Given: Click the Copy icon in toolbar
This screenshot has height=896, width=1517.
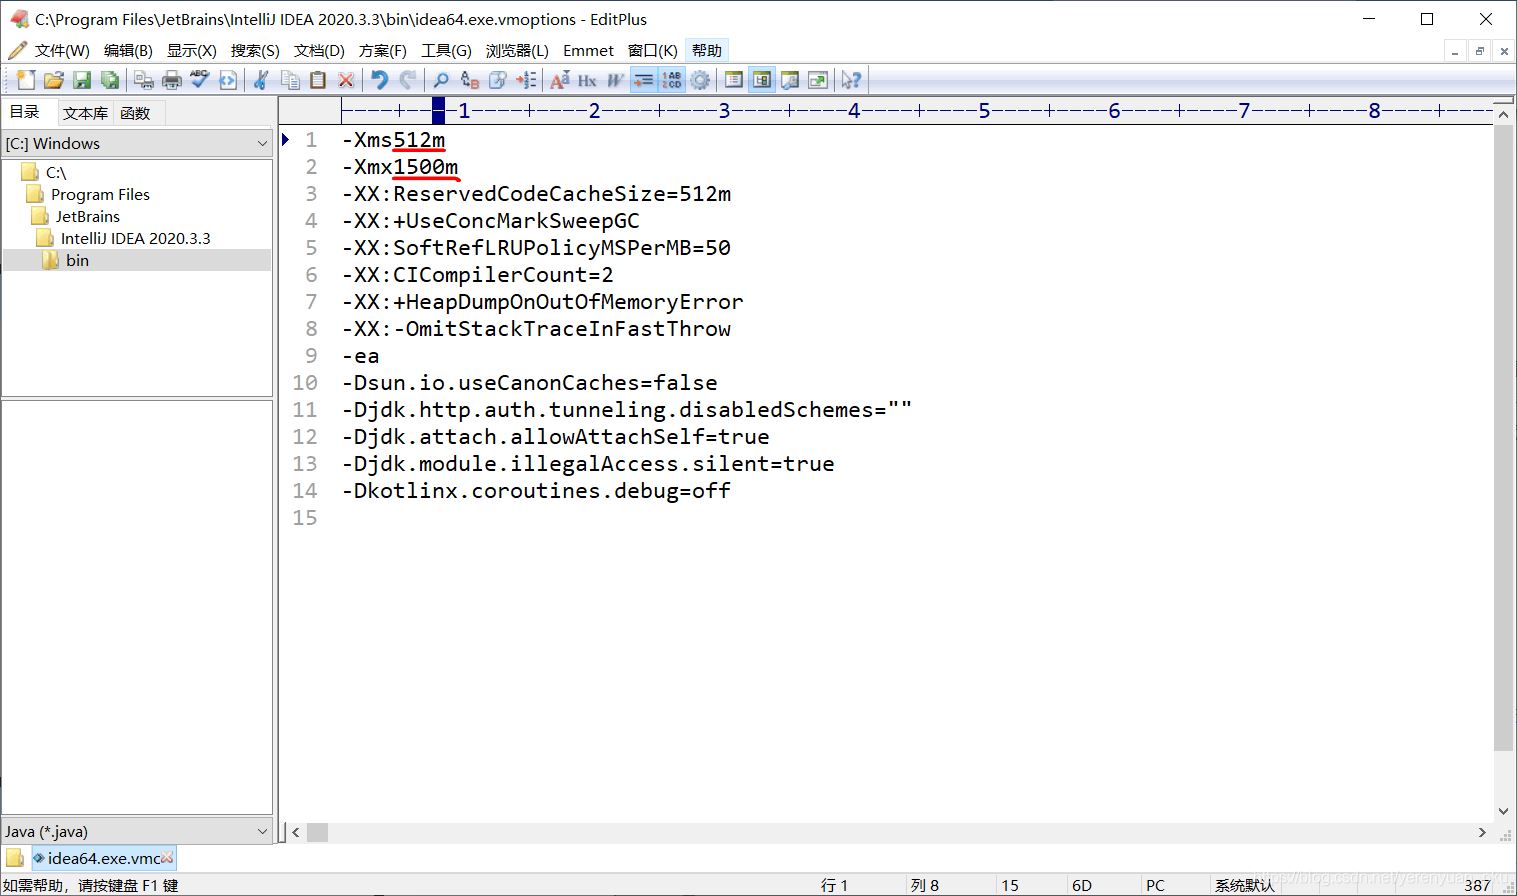Looking at the screenshot, I should click(x=290, y=80).
